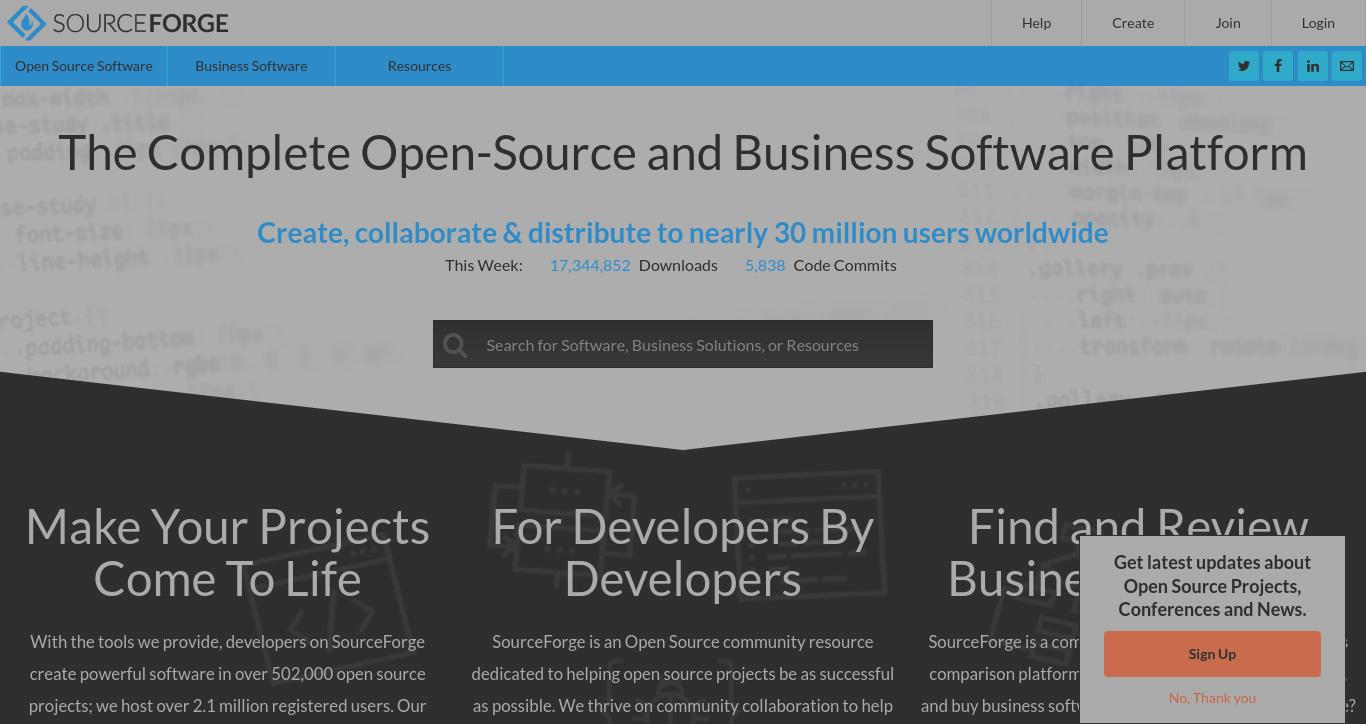The width and height of the screenshot is (1366, 724).
Task: Click the 'Code Commits' label text
Action: coord(845,265)
